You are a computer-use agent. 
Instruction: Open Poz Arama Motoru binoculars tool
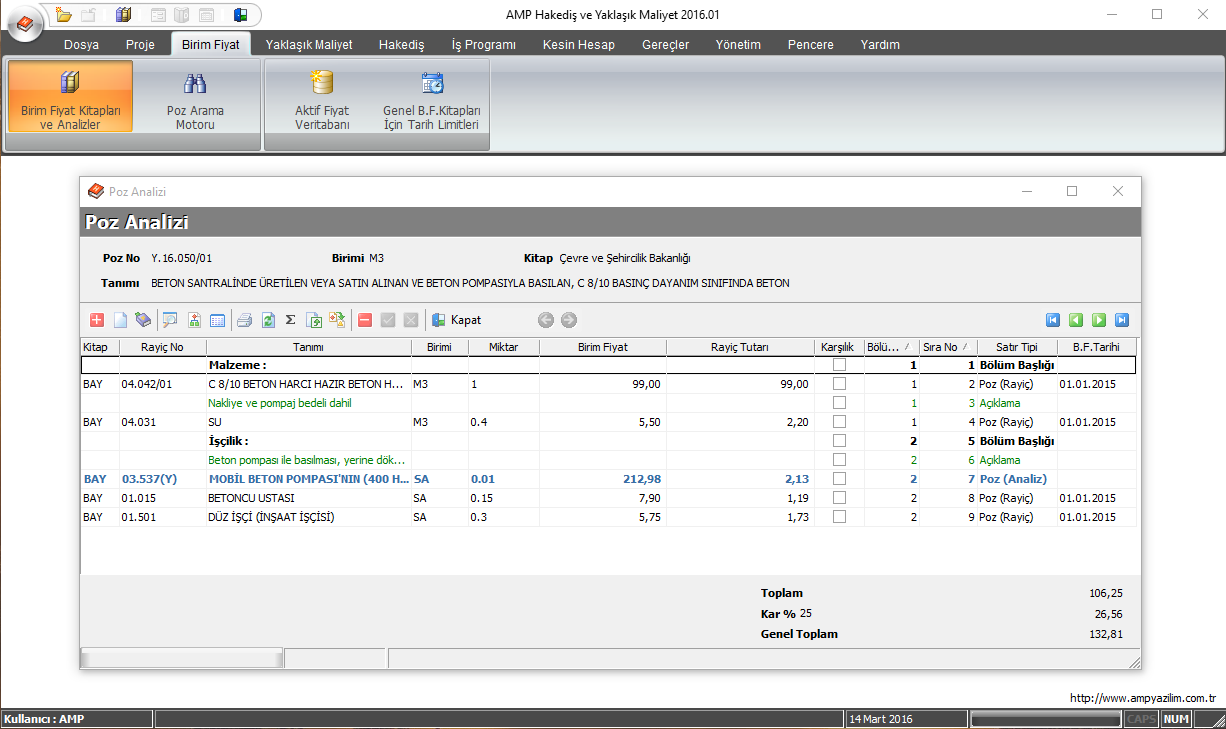point(195,97)
